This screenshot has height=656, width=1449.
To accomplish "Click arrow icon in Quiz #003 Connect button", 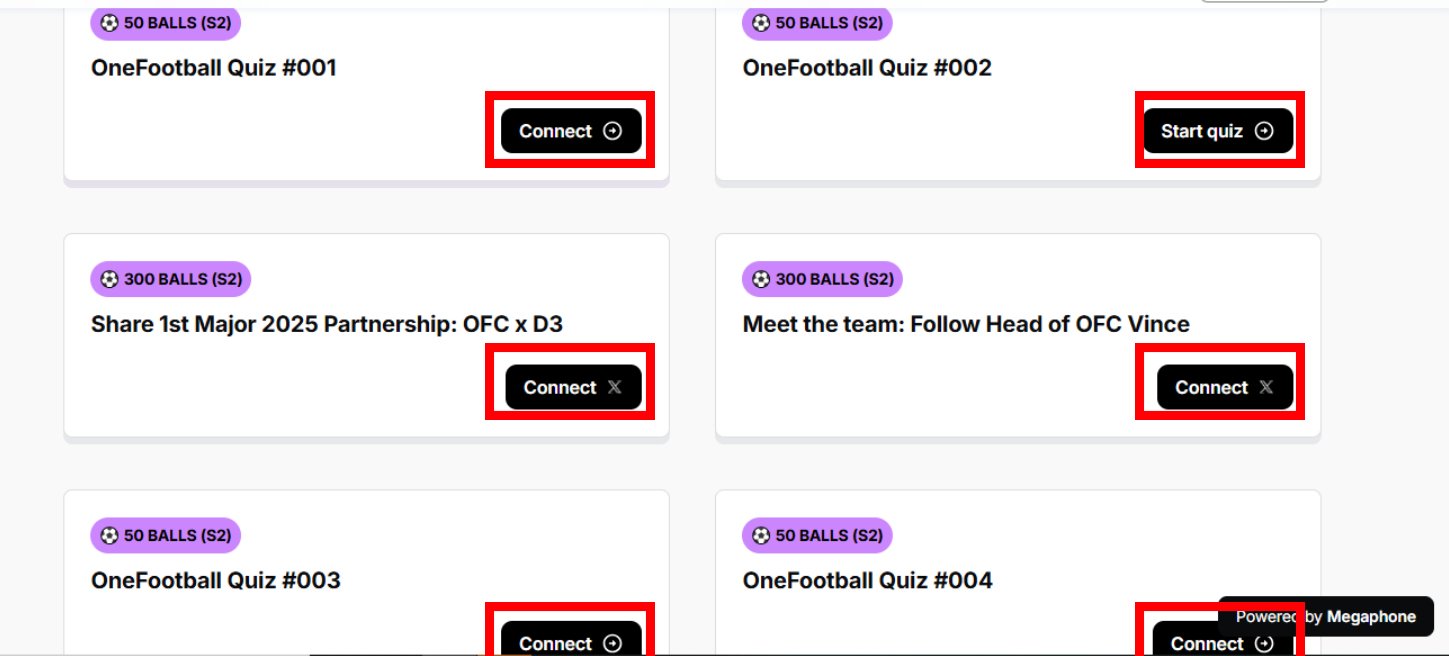I will point(613,643).
